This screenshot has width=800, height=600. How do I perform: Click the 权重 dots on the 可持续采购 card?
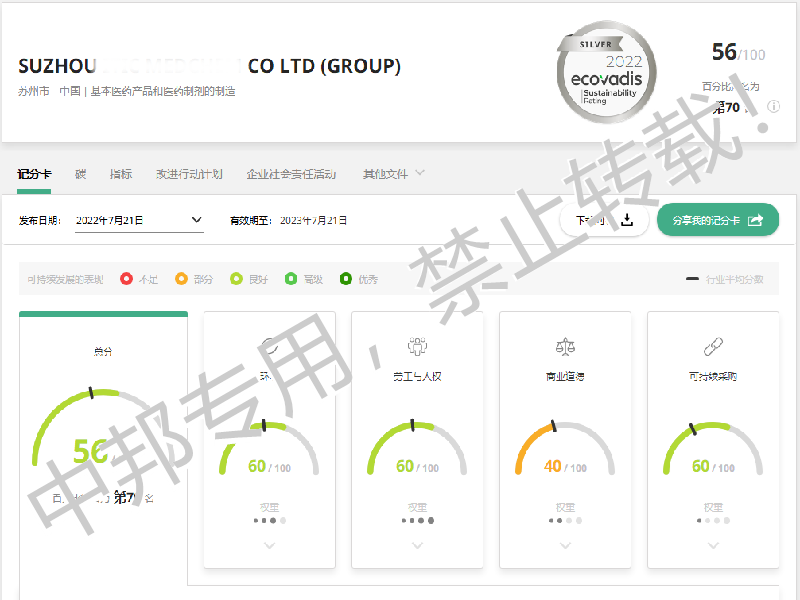[713, 520]
